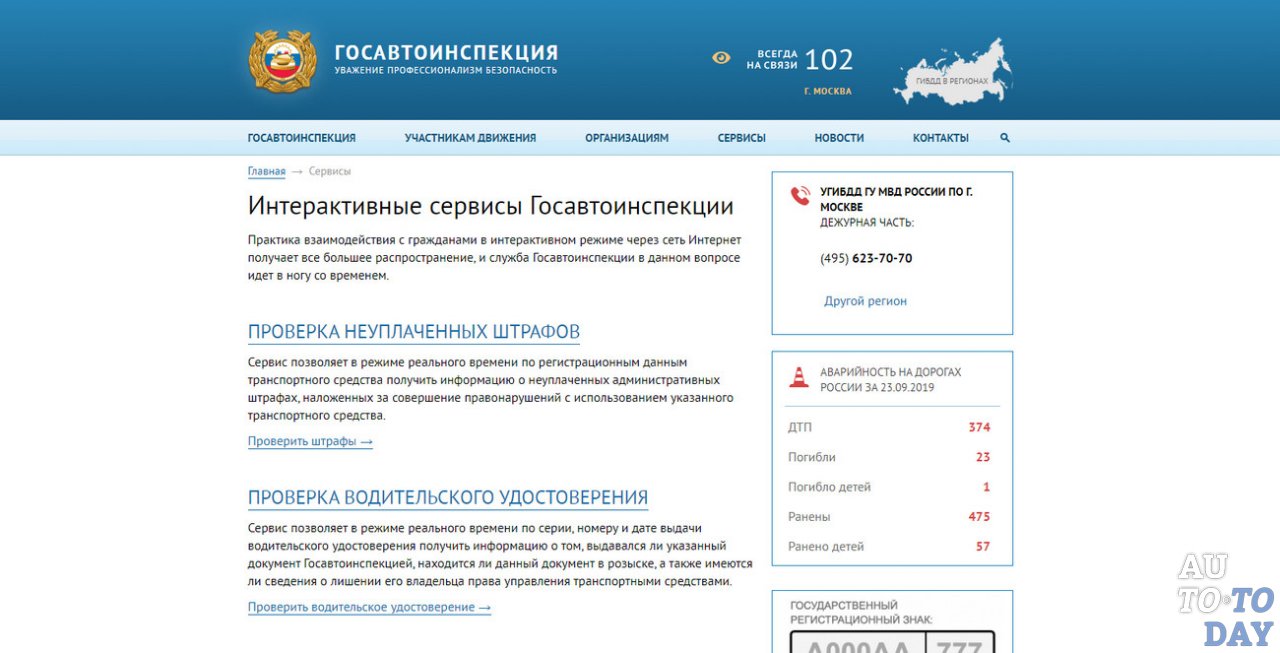Click Дежурная часть label
The height and width of the screenshot is (653, 1280).
click(x=867, y=223)
